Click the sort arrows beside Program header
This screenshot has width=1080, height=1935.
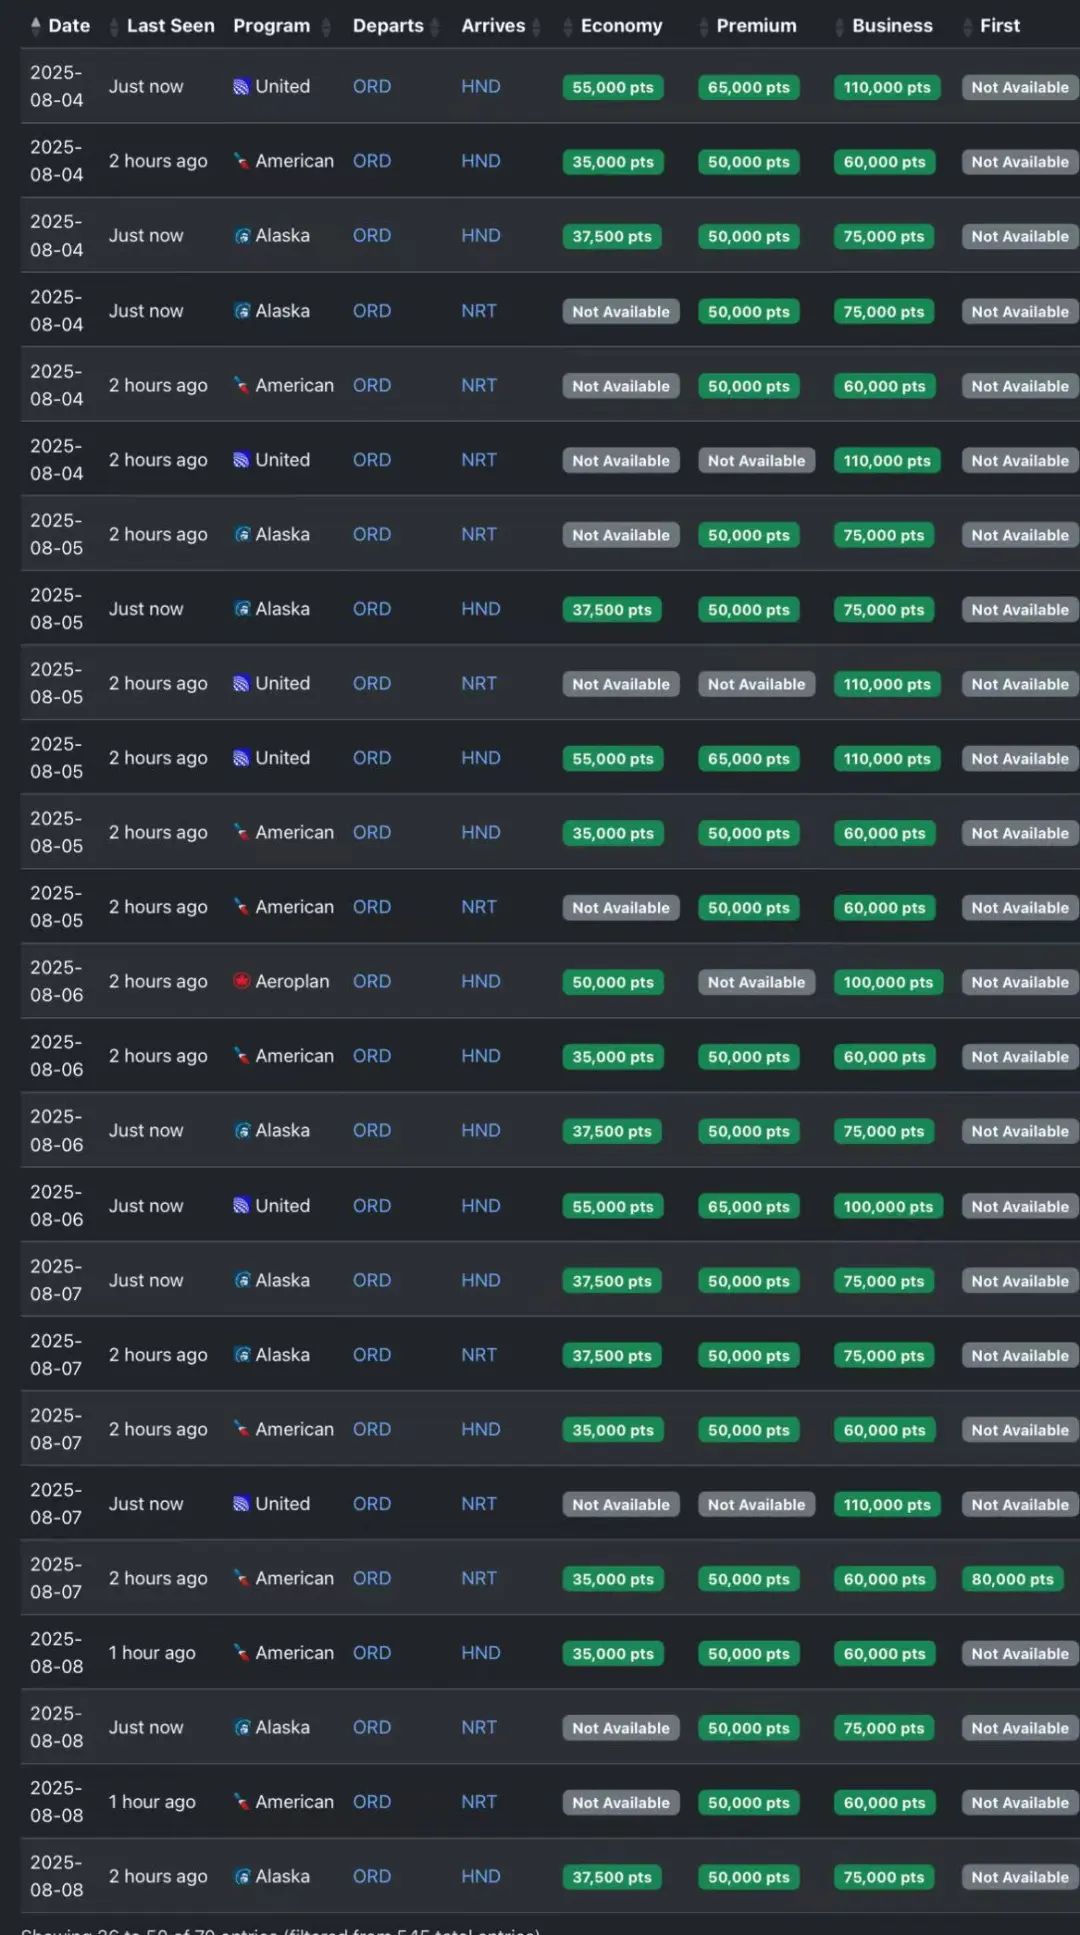point(326,27)
